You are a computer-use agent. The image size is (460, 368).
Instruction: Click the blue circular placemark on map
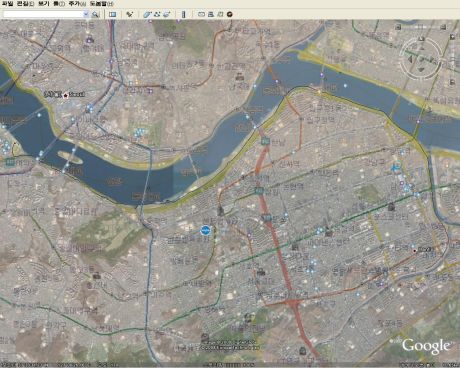click(206, 230)
